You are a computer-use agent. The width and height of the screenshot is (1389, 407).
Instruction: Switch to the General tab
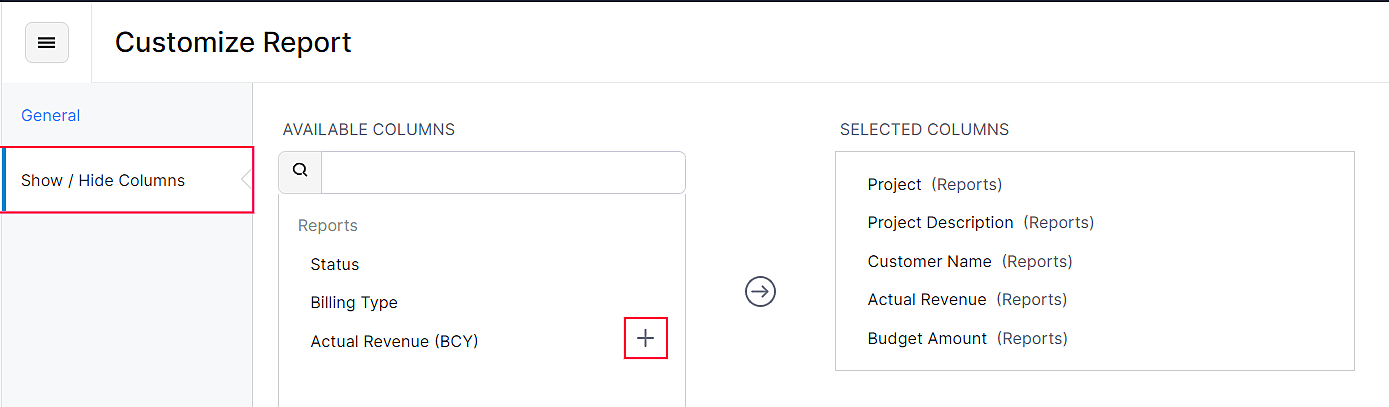(51, 115)
